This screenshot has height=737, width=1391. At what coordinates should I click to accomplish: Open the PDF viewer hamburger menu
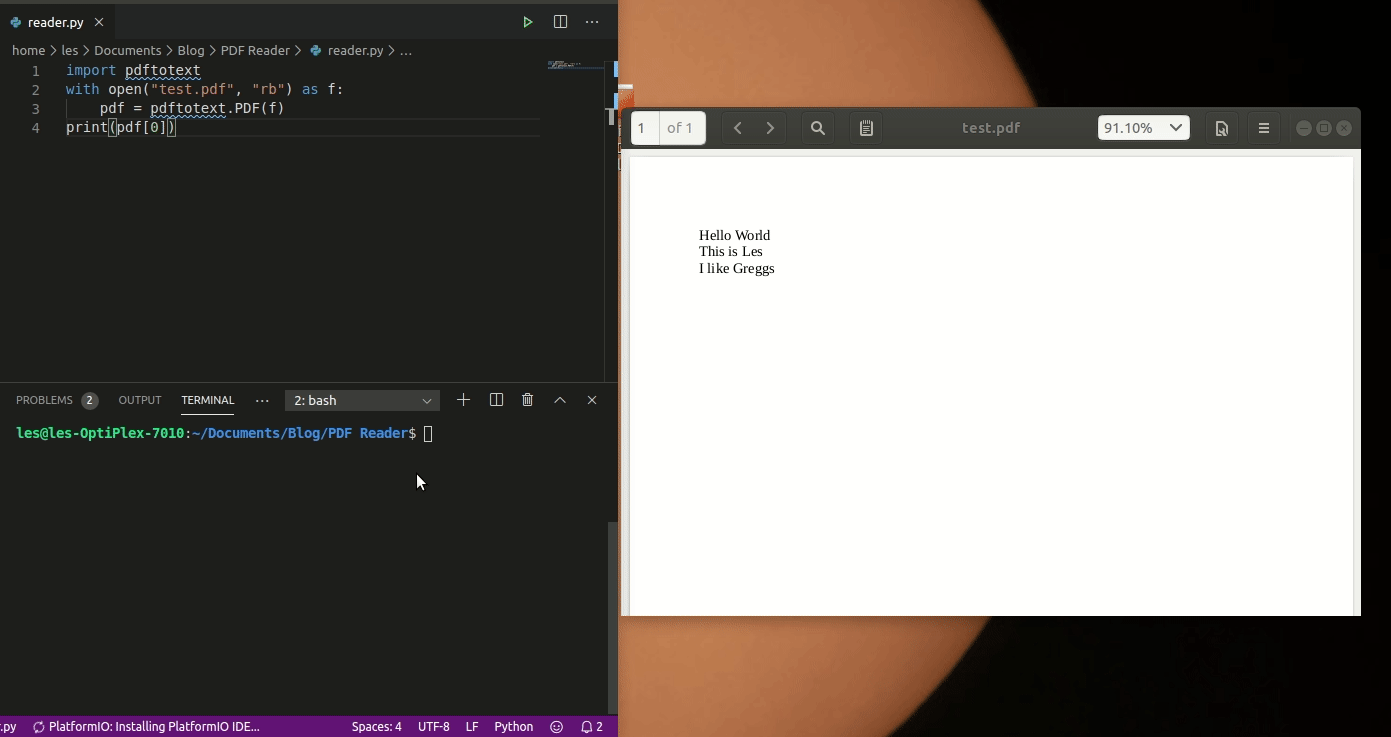click(x=1264, y=127)
